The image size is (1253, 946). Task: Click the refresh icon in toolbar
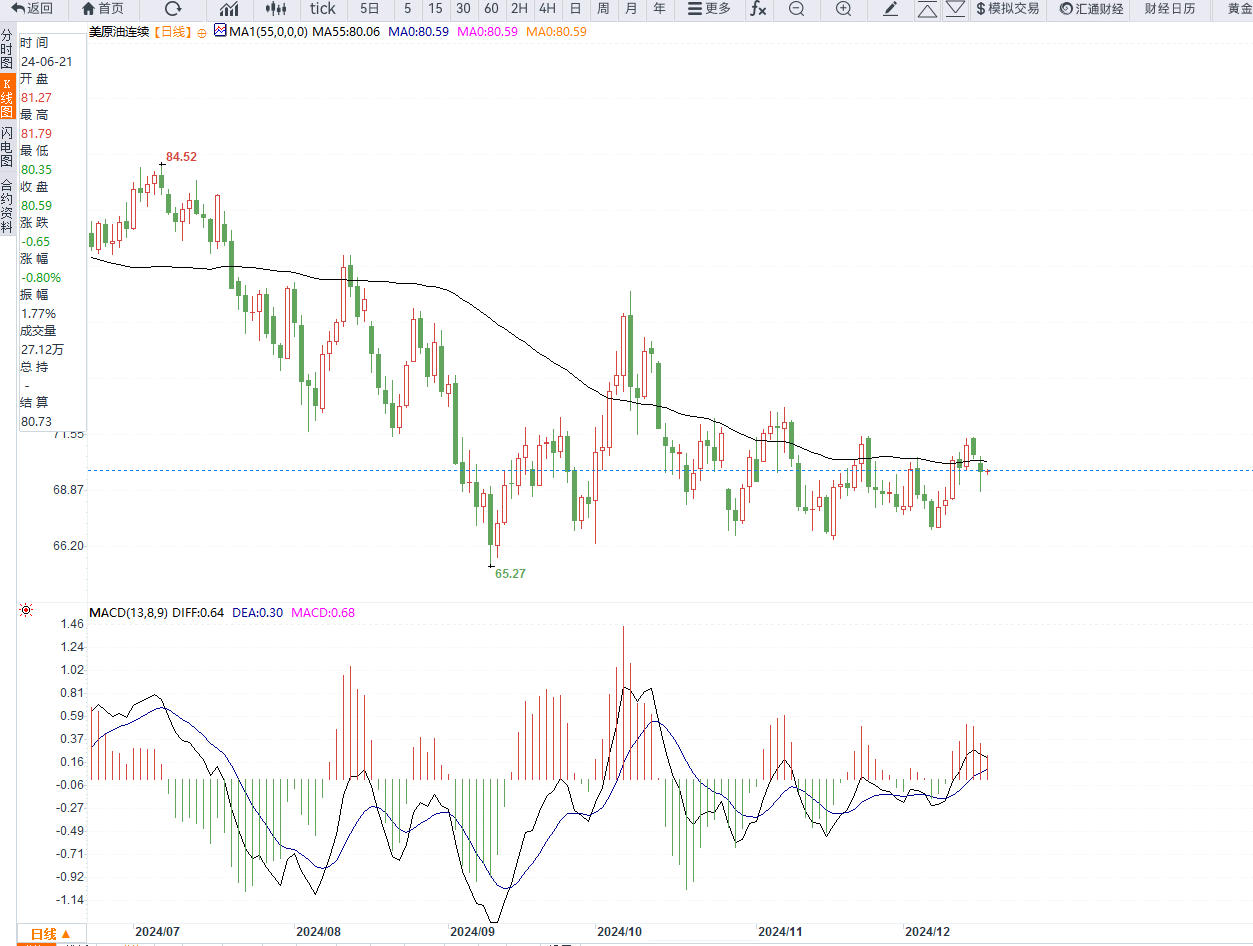coord(173,9)
